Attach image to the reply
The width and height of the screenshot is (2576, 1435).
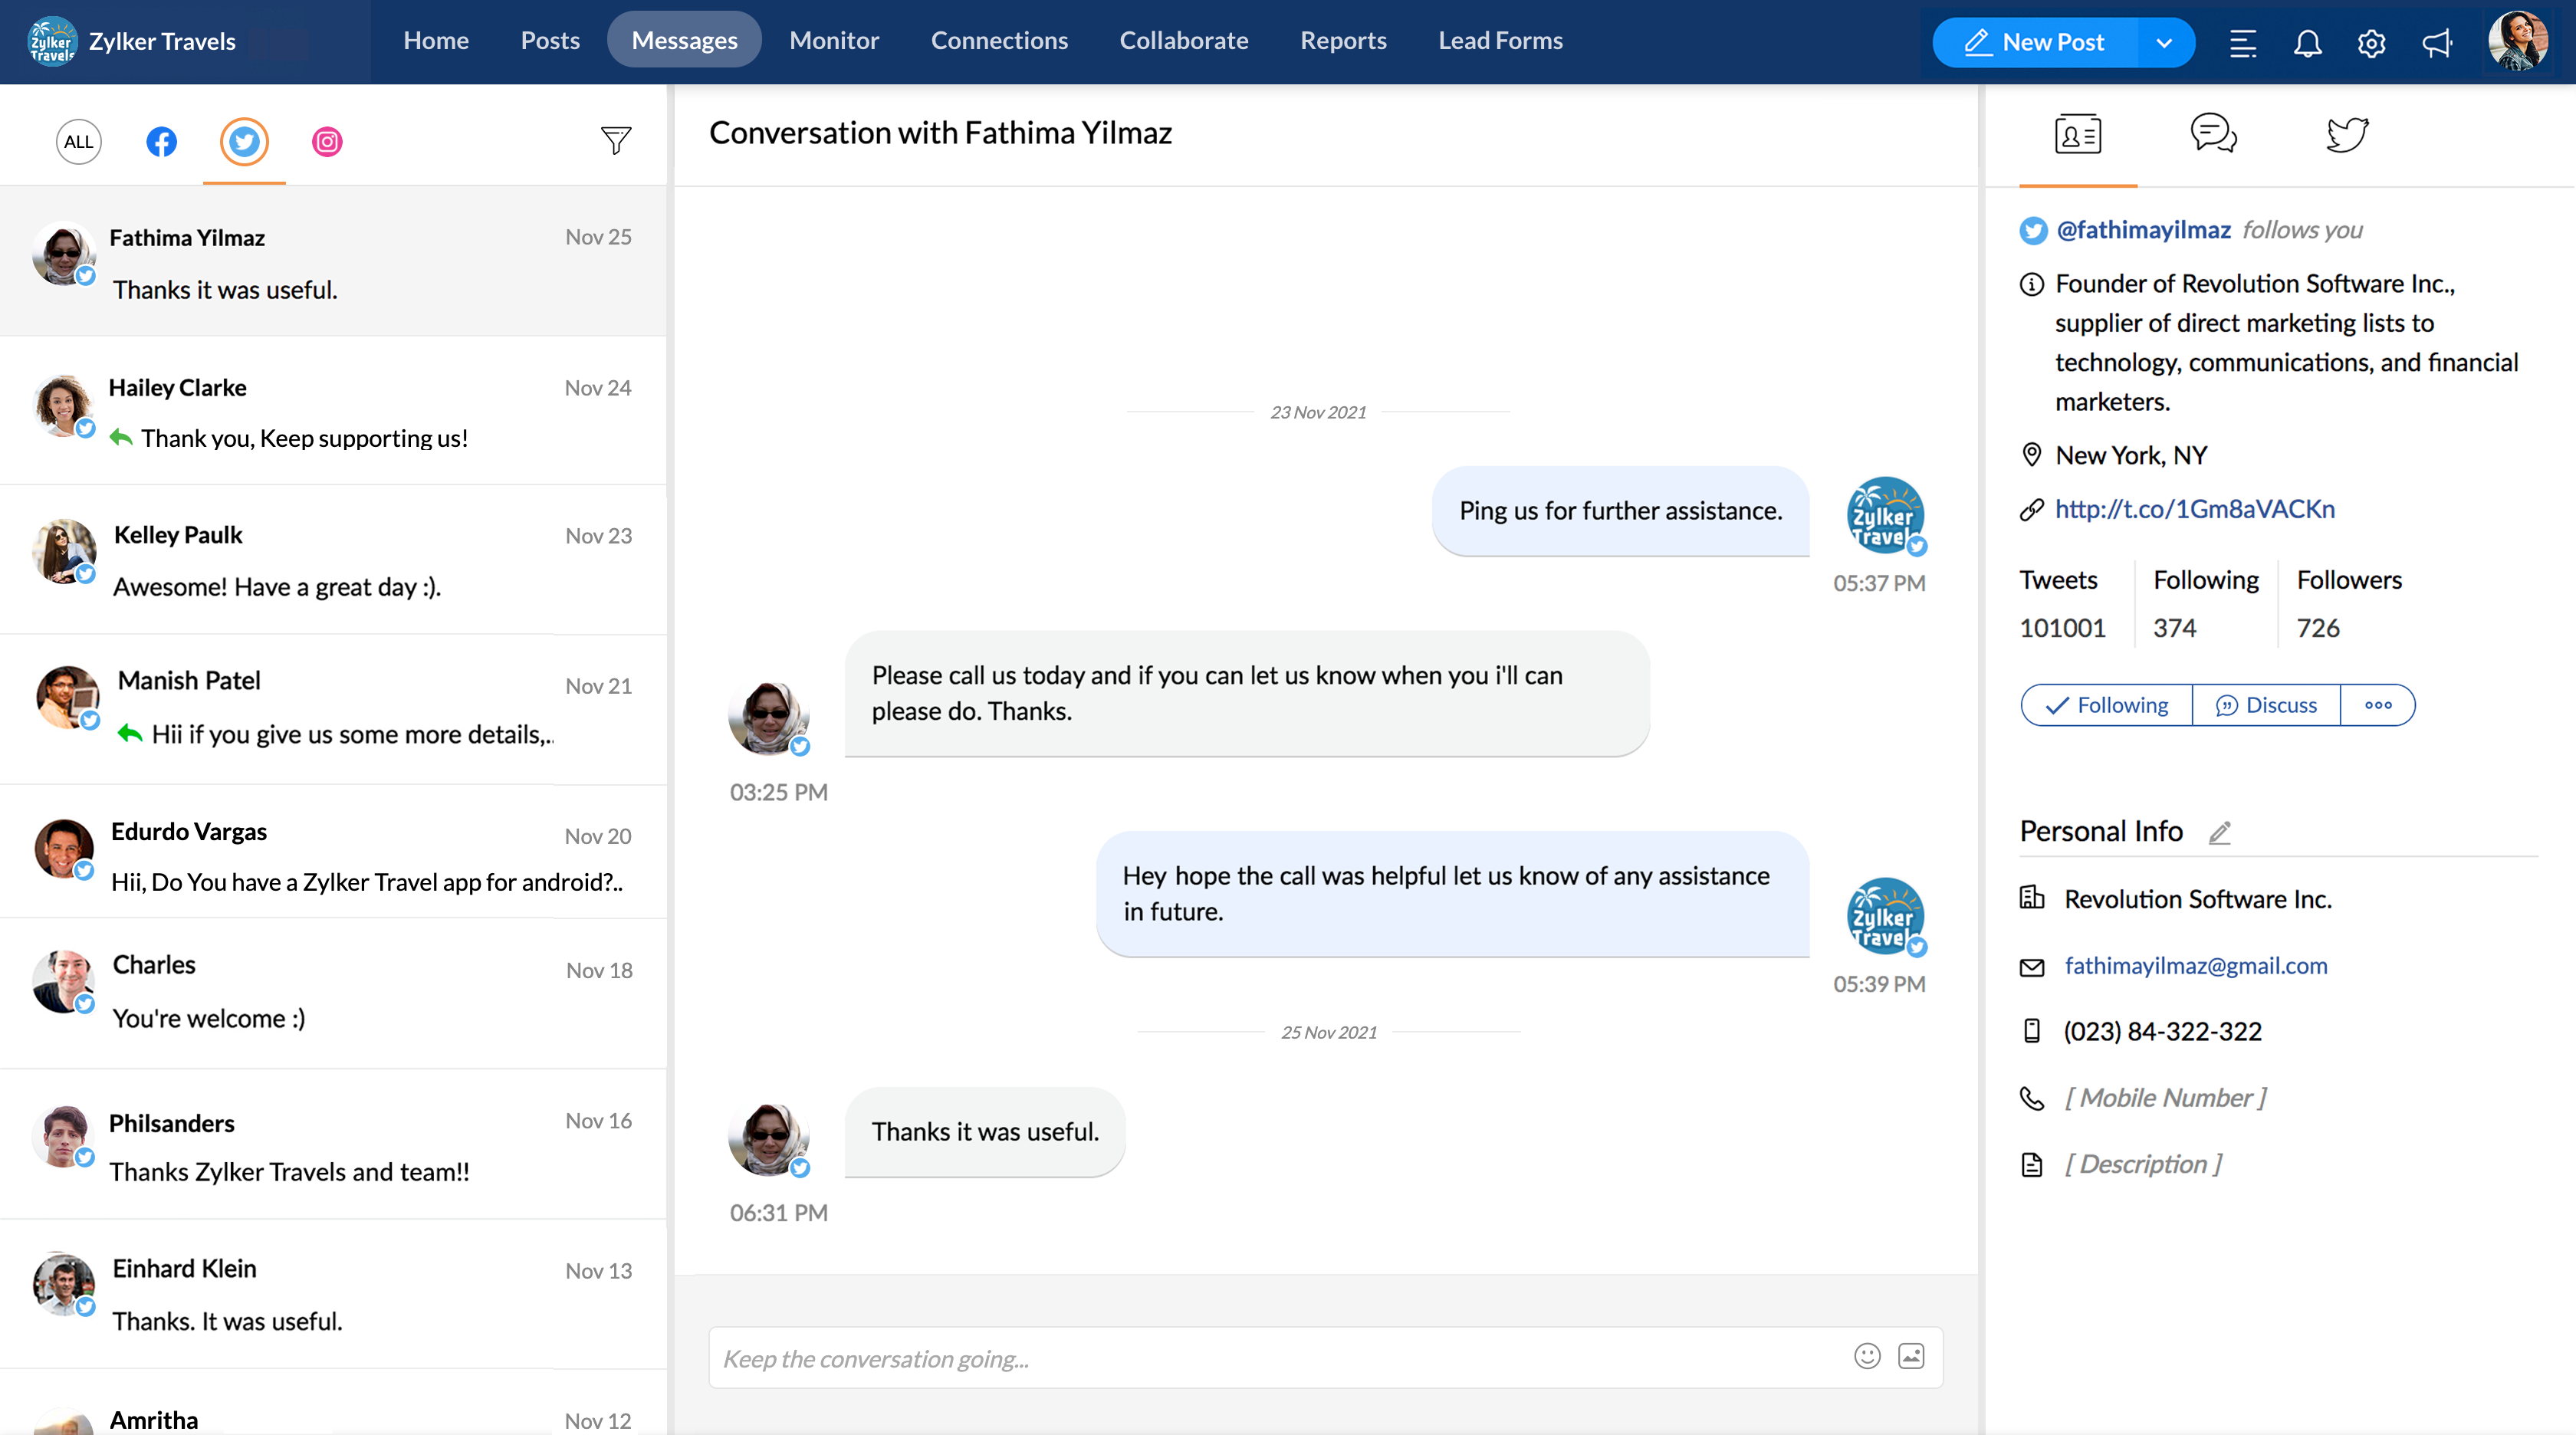[1910, 1356]
